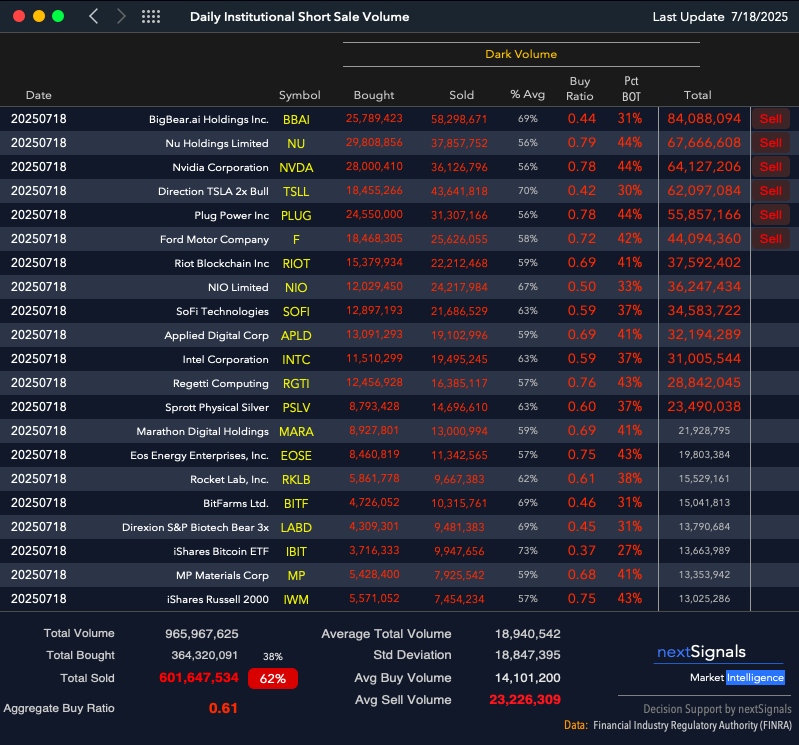Click Total Bought value 364,320,091
Viewport: 799px width, 745px height.
coord(204,655)
